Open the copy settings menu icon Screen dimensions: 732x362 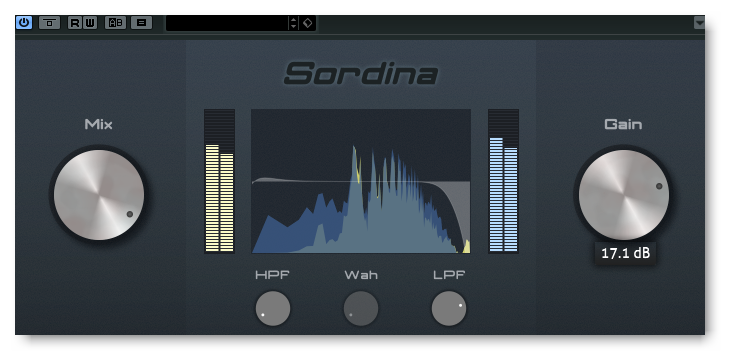coord(141,22)
